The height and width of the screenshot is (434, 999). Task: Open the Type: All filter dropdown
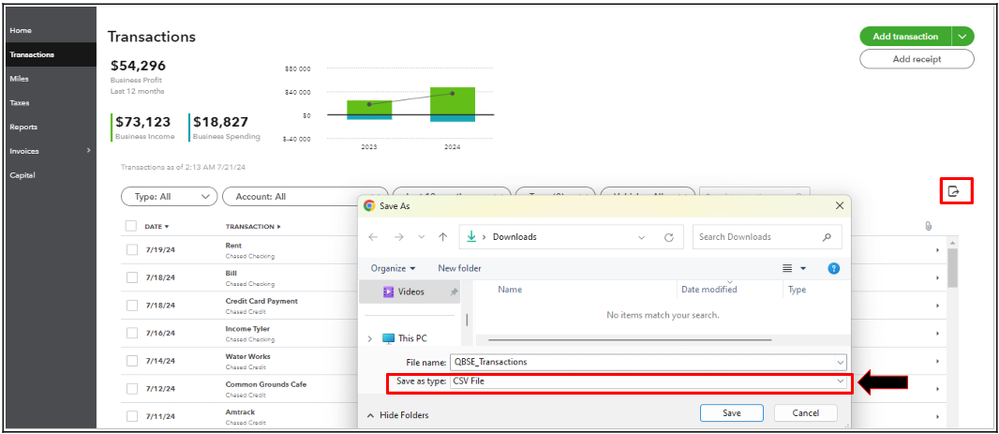click(169, 197)
